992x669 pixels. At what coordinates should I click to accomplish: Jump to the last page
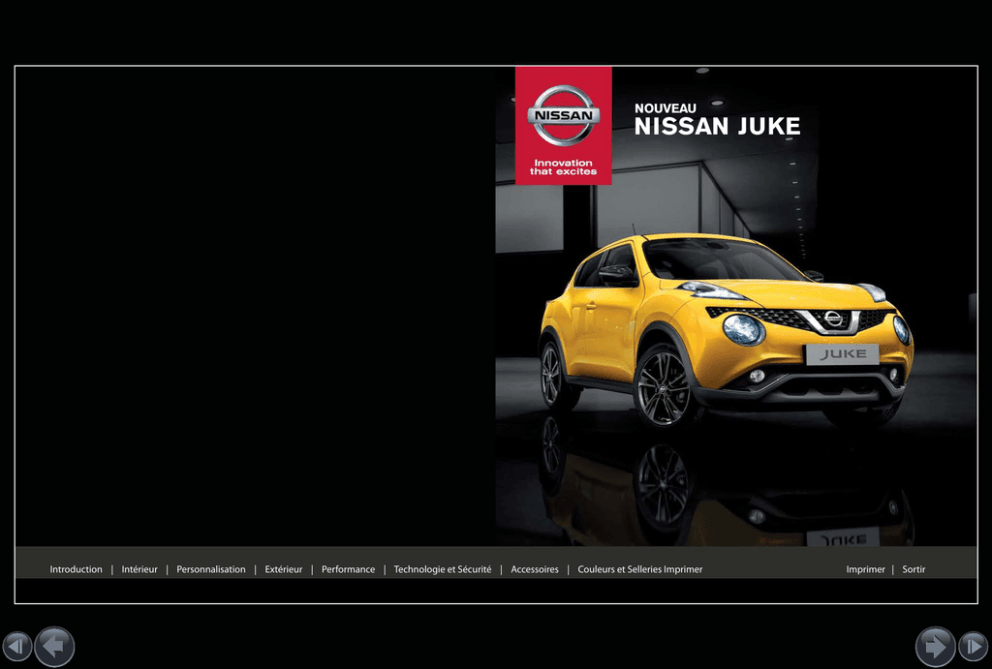tap(973, 646)
